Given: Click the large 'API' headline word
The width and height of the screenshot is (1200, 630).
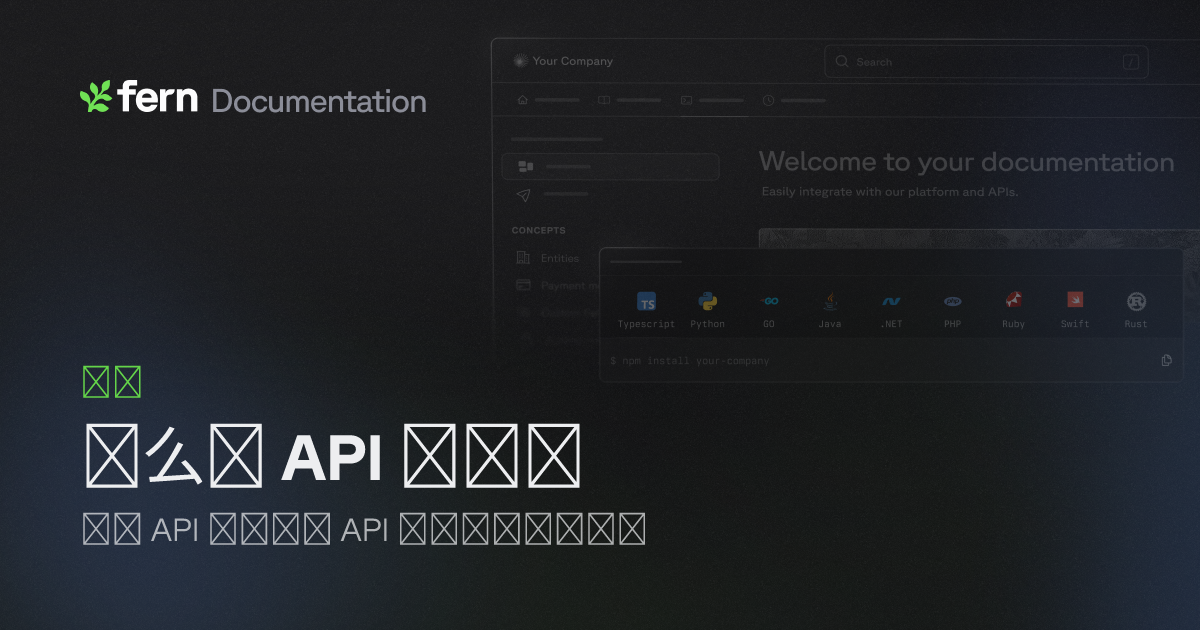Looking at the screenshot, I should pos(332,458).
